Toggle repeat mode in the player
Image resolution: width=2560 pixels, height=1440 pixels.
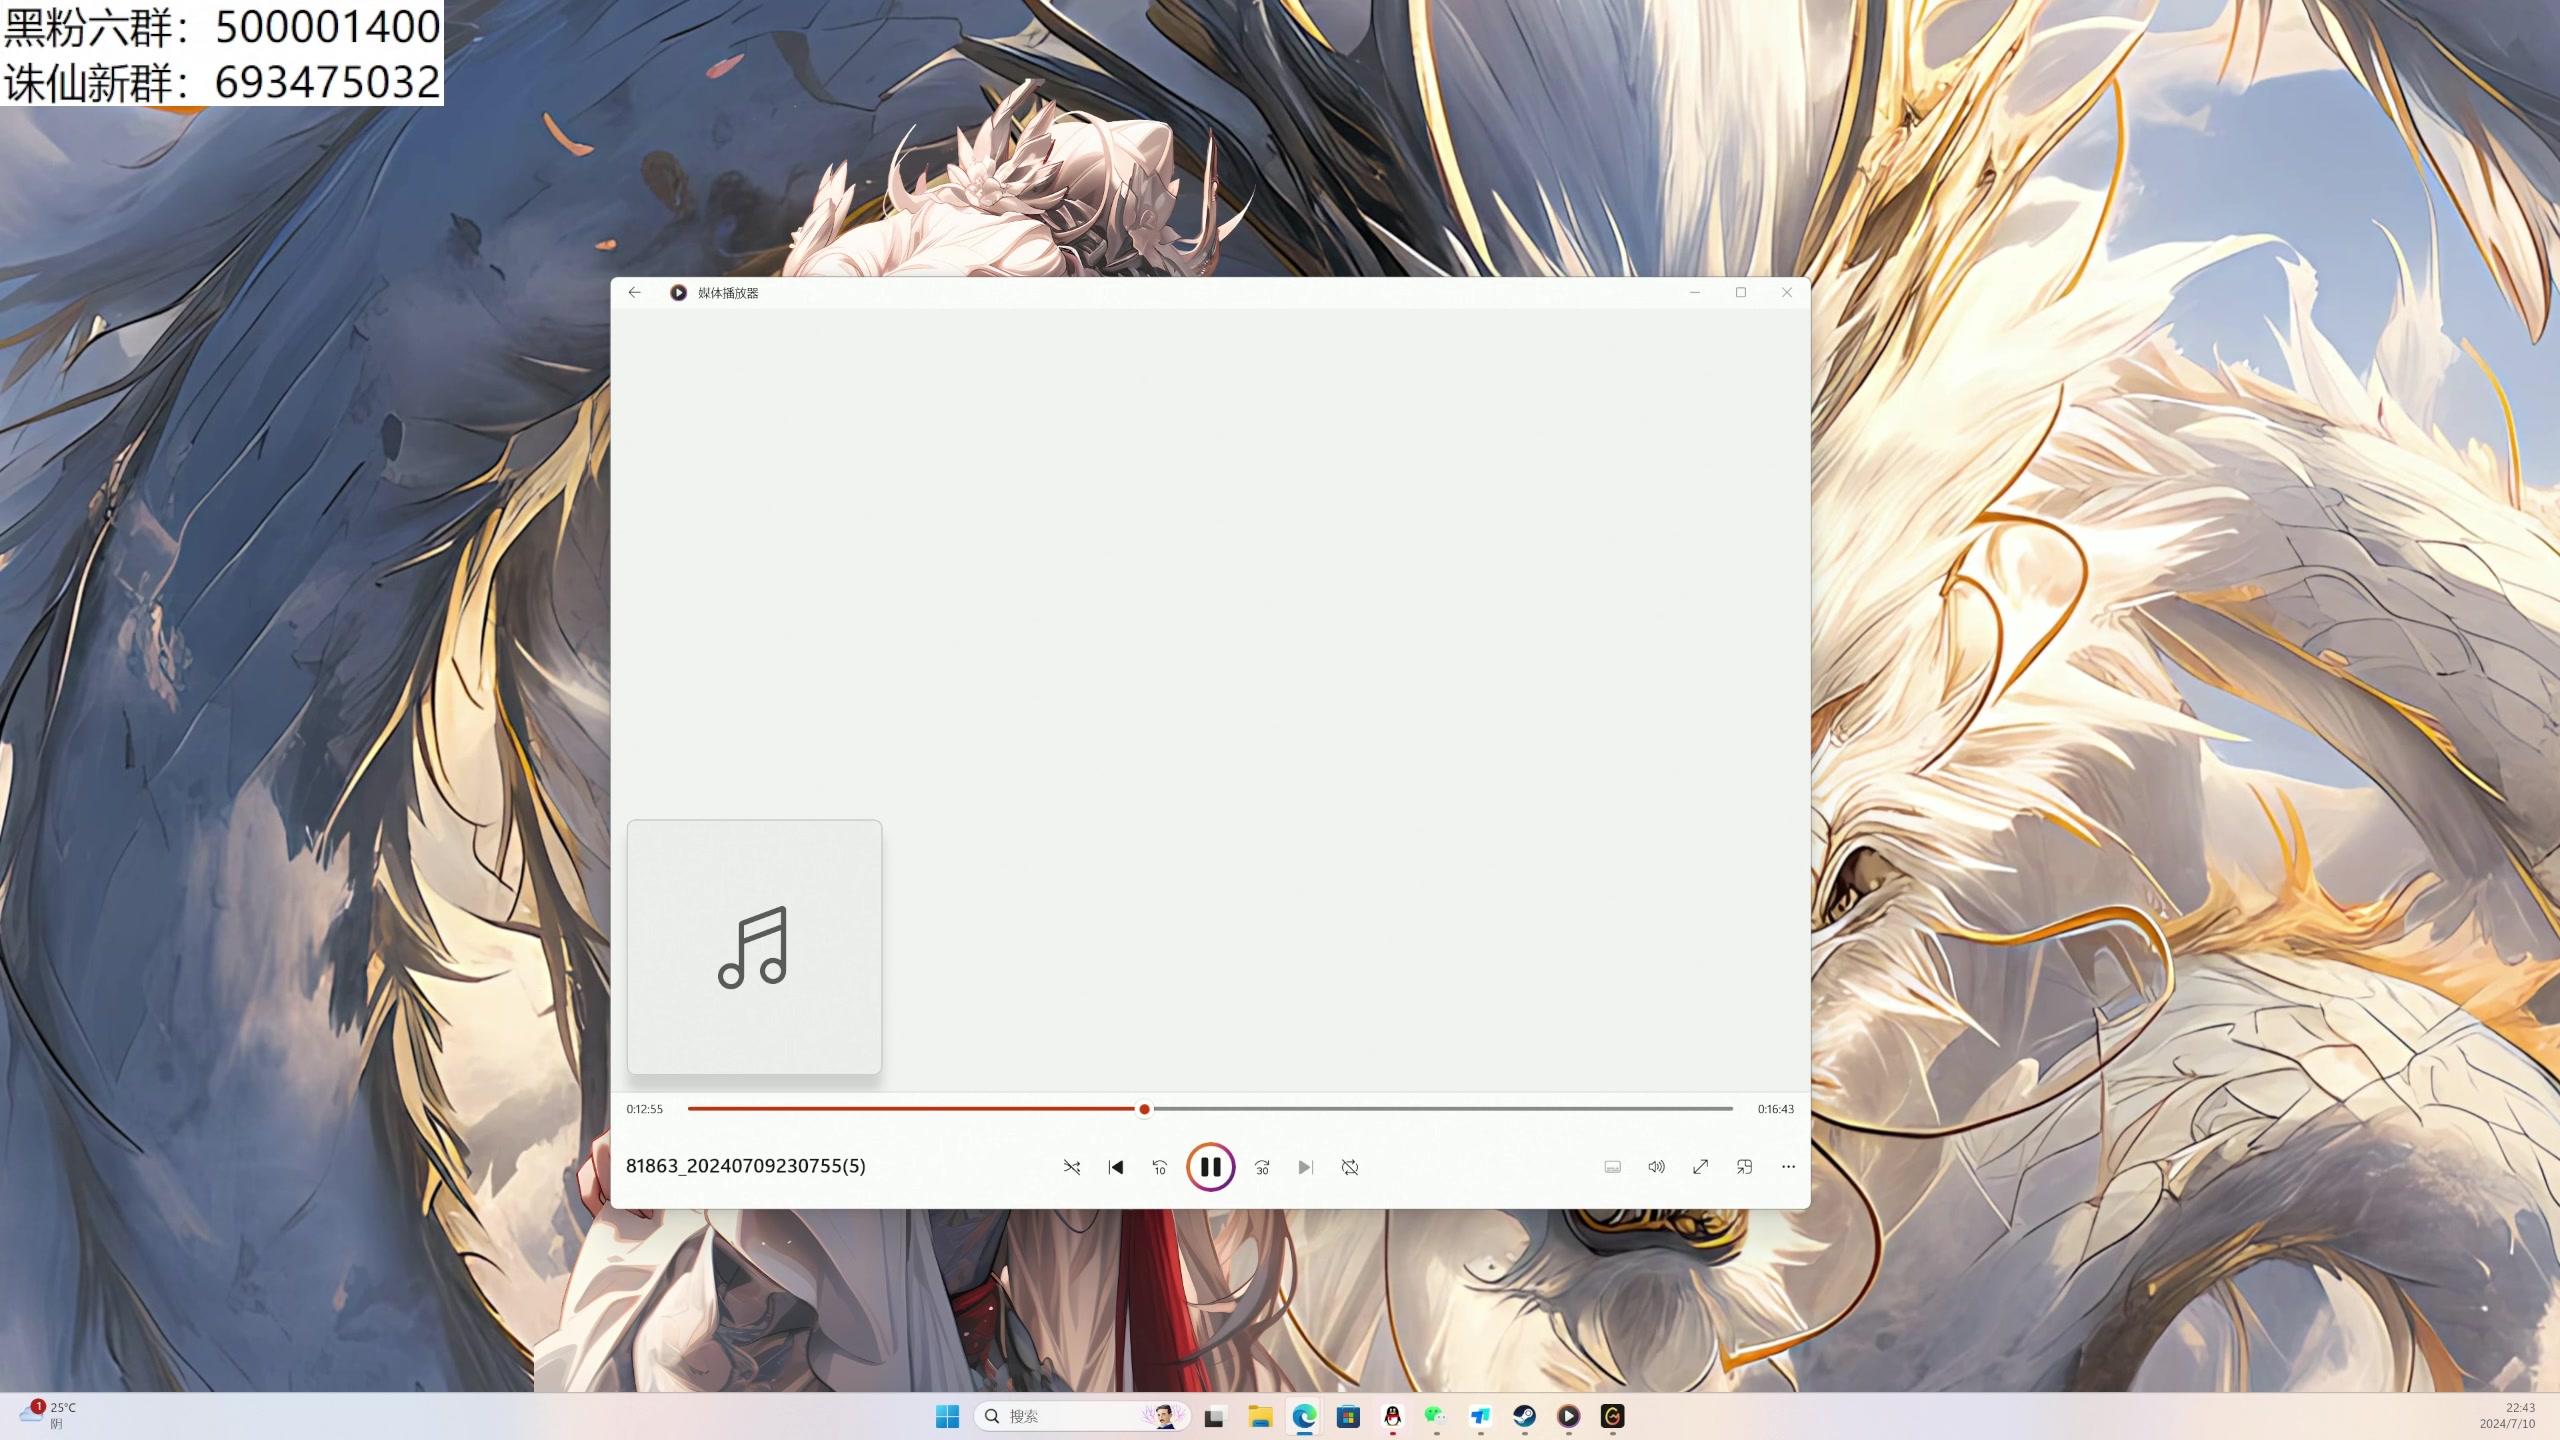click(x=1349, y=1167)
